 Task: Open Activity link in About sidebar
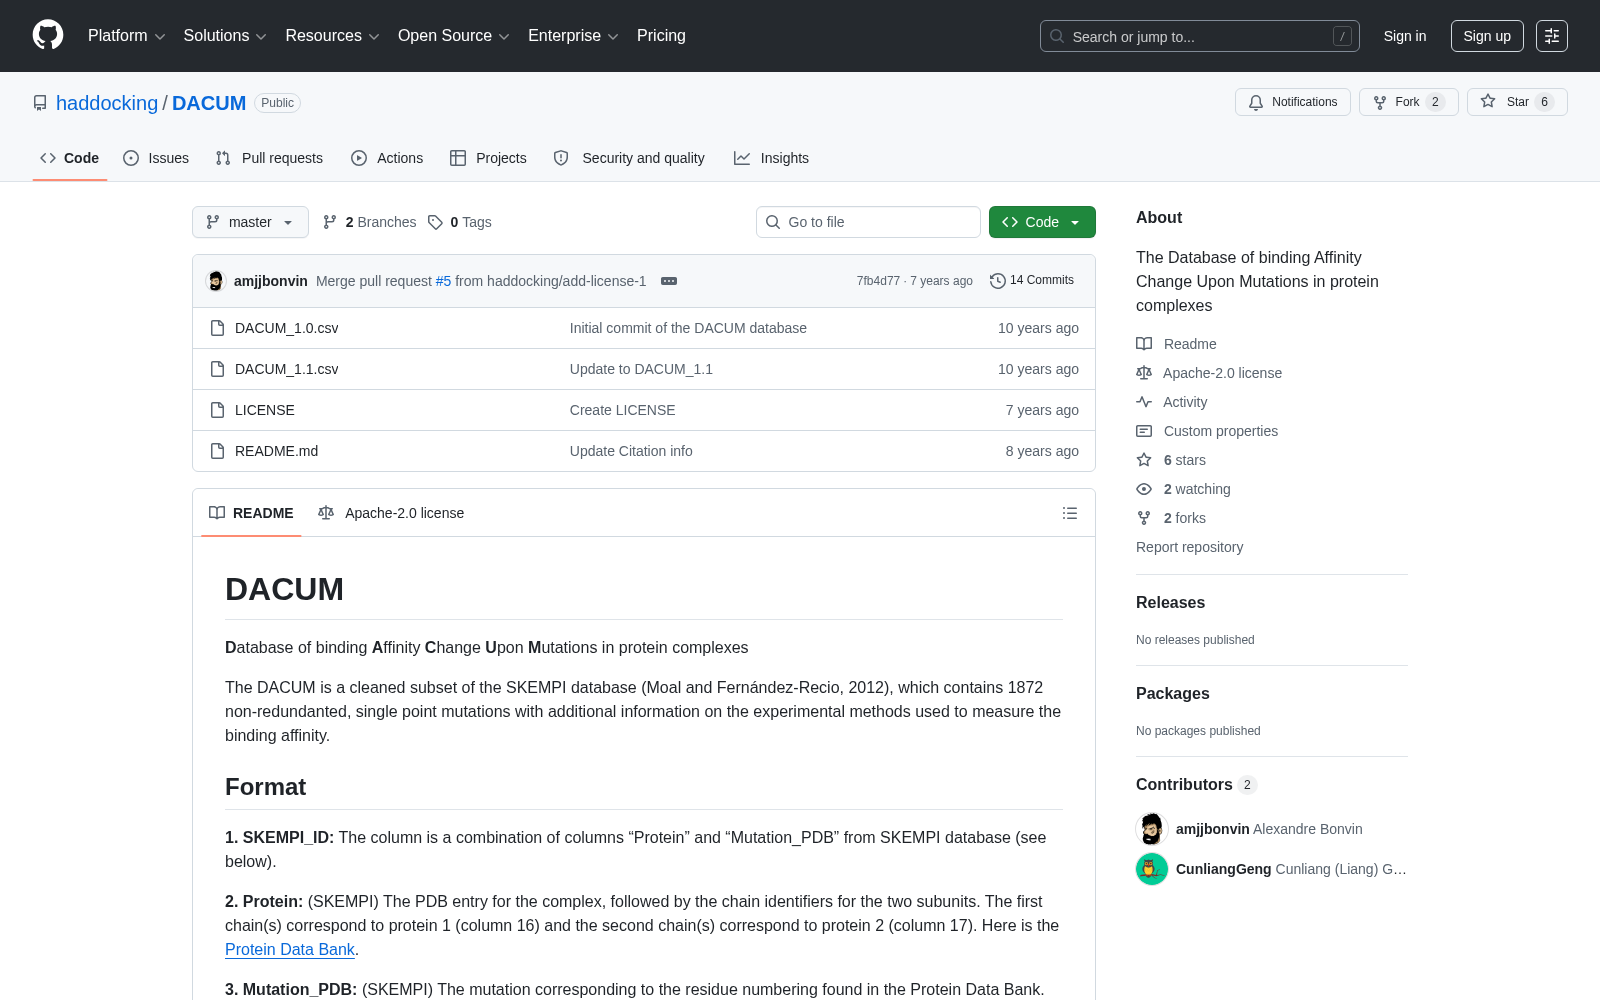coord(1172,402)
